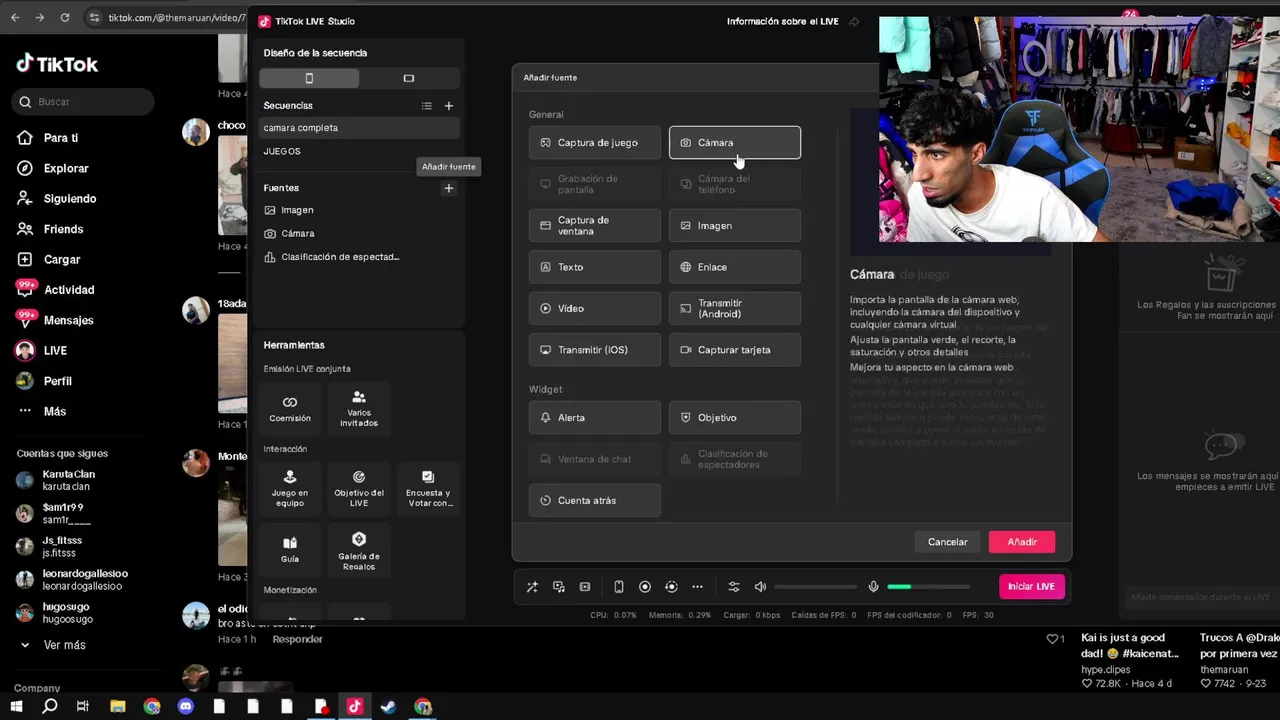
Task: Open the Secuencias list-view icon
Action: [x=427, y=106]
